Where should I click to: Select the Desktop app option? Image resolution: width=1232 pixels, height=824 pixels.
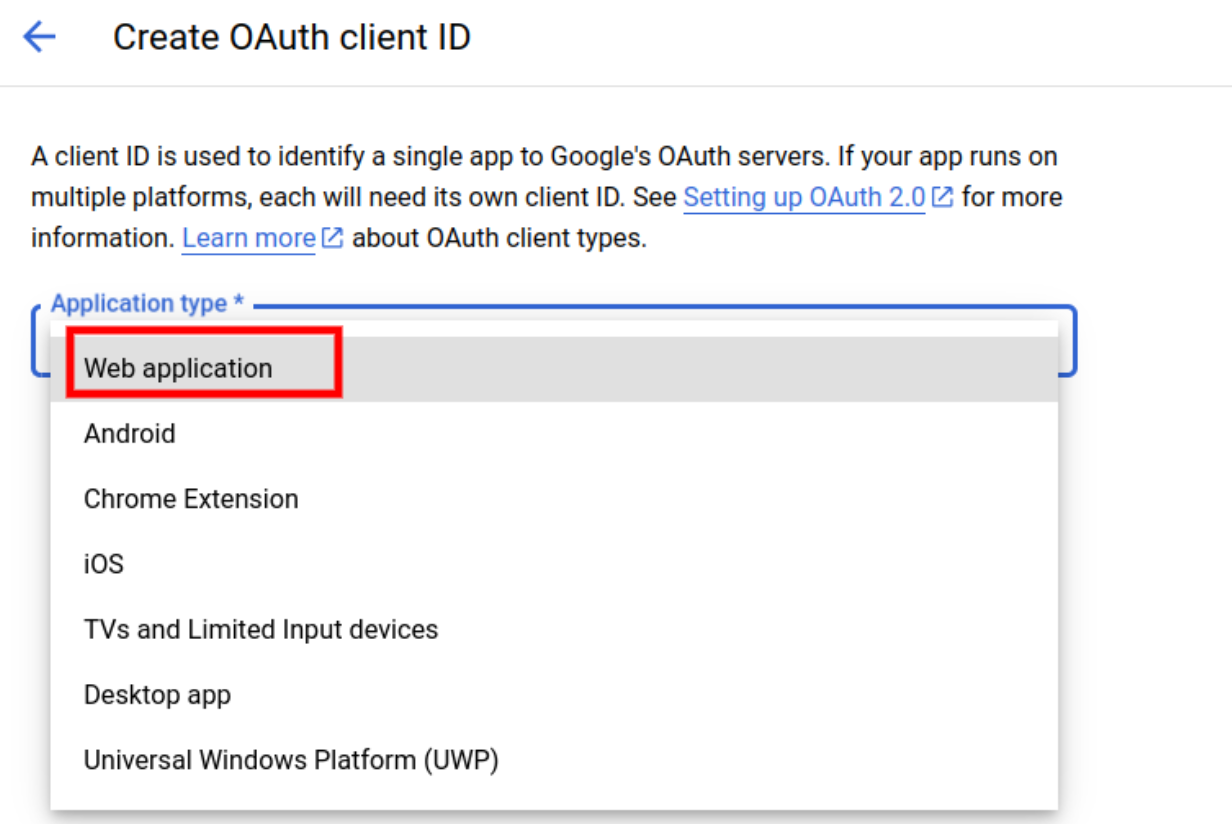[x=157, y=695]
